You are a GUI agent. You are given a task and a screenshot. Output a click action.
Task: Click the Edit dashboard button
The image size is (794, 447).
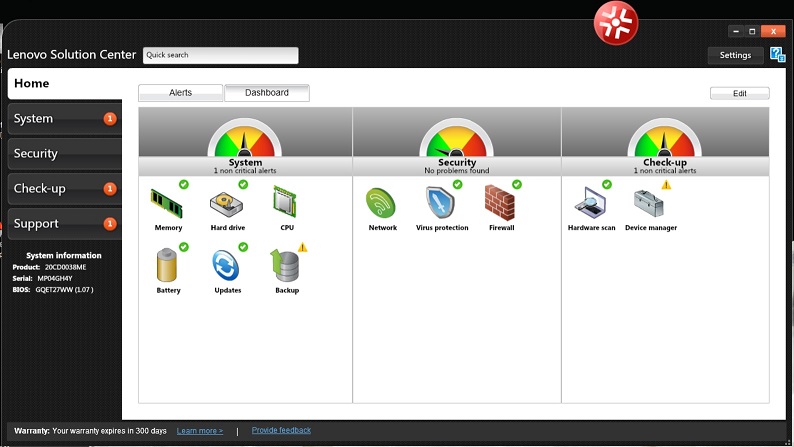(x=740, y=93)
